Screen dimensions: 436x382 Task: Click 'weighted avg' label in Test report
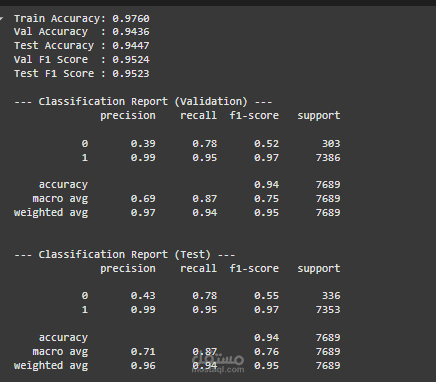pos(51,366)
